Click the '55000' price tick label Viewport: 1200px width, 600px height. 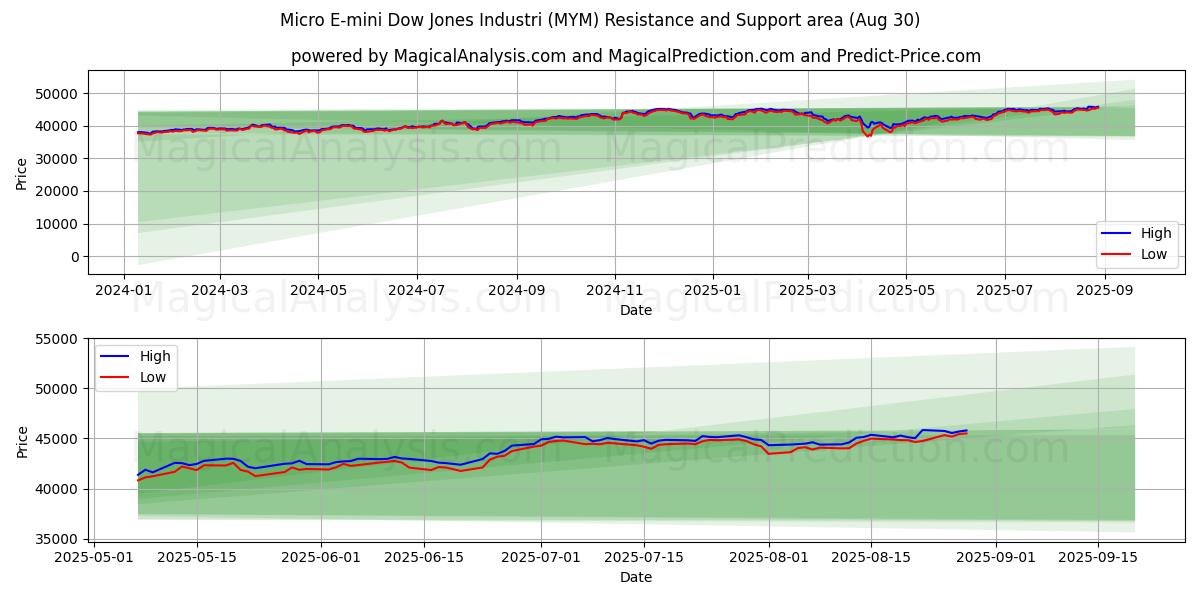[59, 339]
